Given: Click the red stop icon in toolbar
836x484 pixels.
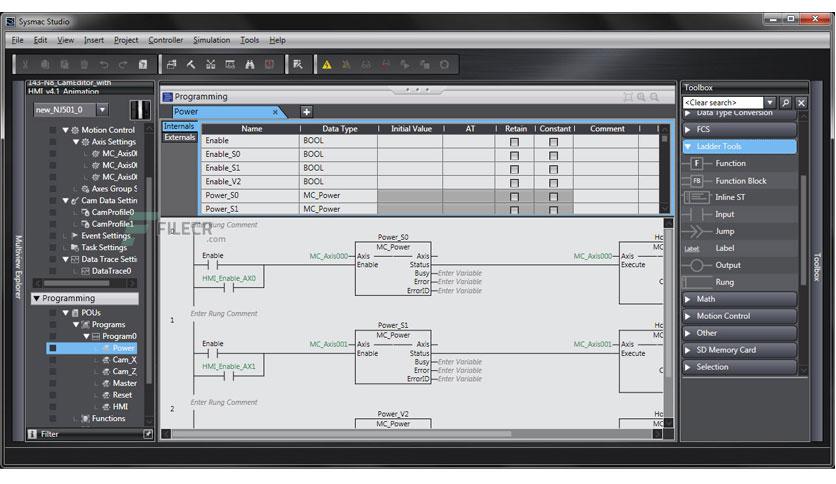Looking at the screenshot, I should [x=269, y=64].
